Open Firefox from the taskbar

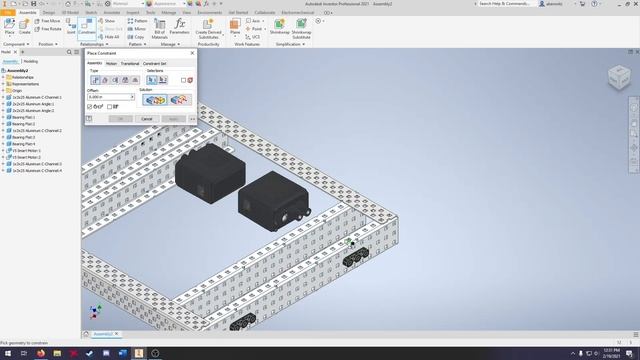[41, 353]
